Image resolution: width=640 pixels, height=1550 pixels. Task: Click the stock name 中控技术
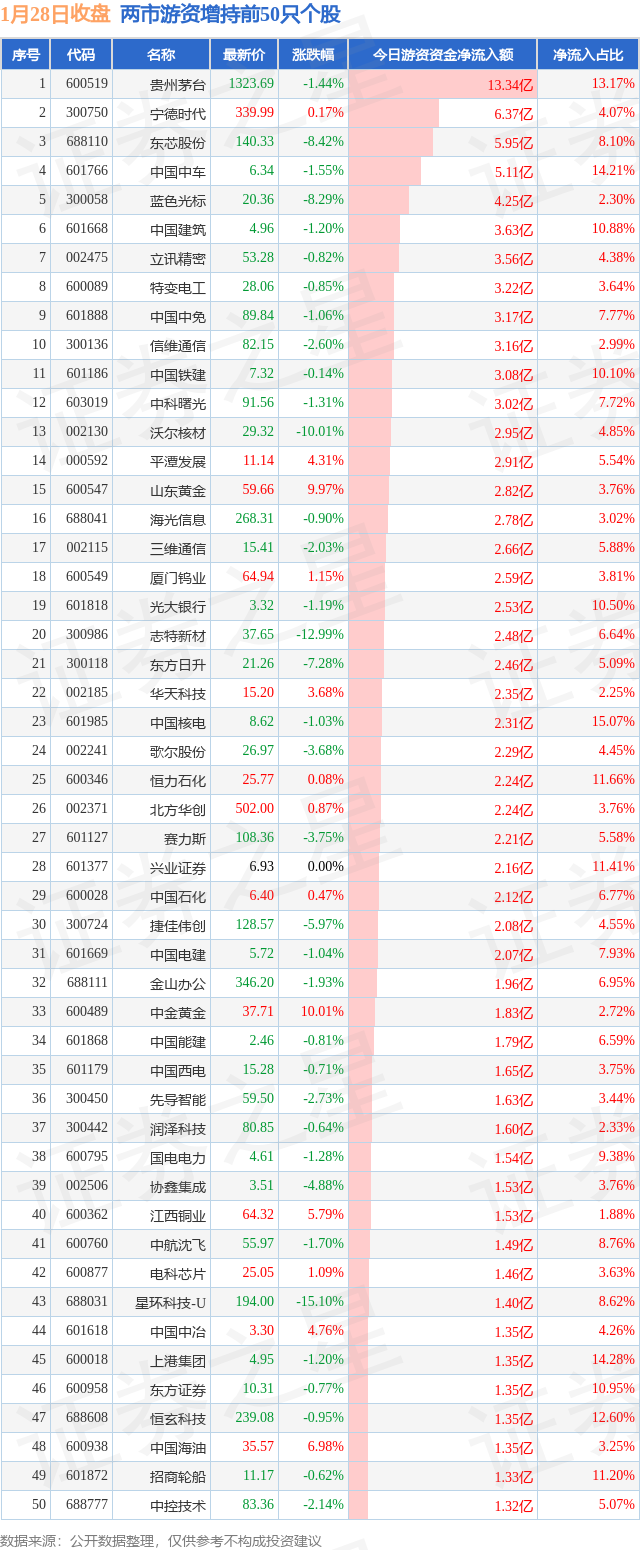coord(178,1506)
